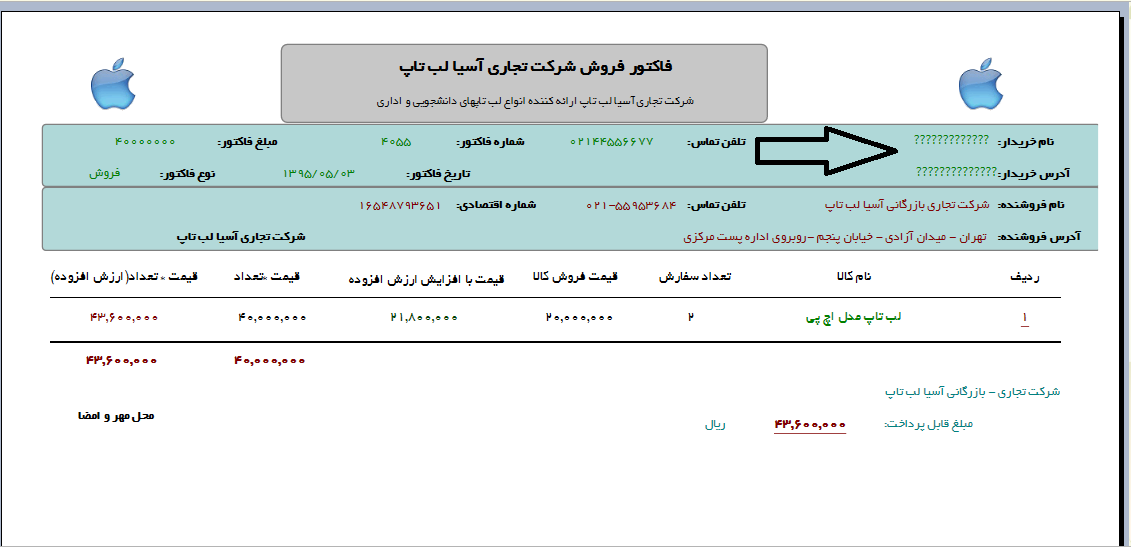Click the نام کالا column header

click(x=853, y=276)
